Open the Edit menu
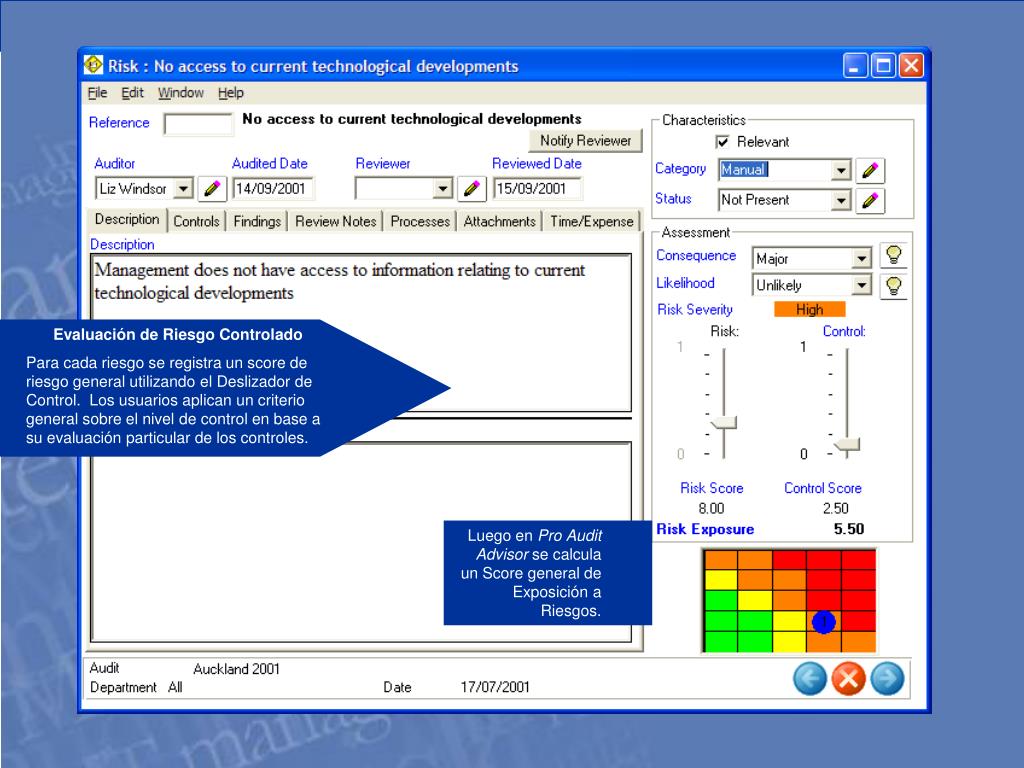Image resolution: width=1024 pixels, height=768 pixels. click(x=133, y=93)
